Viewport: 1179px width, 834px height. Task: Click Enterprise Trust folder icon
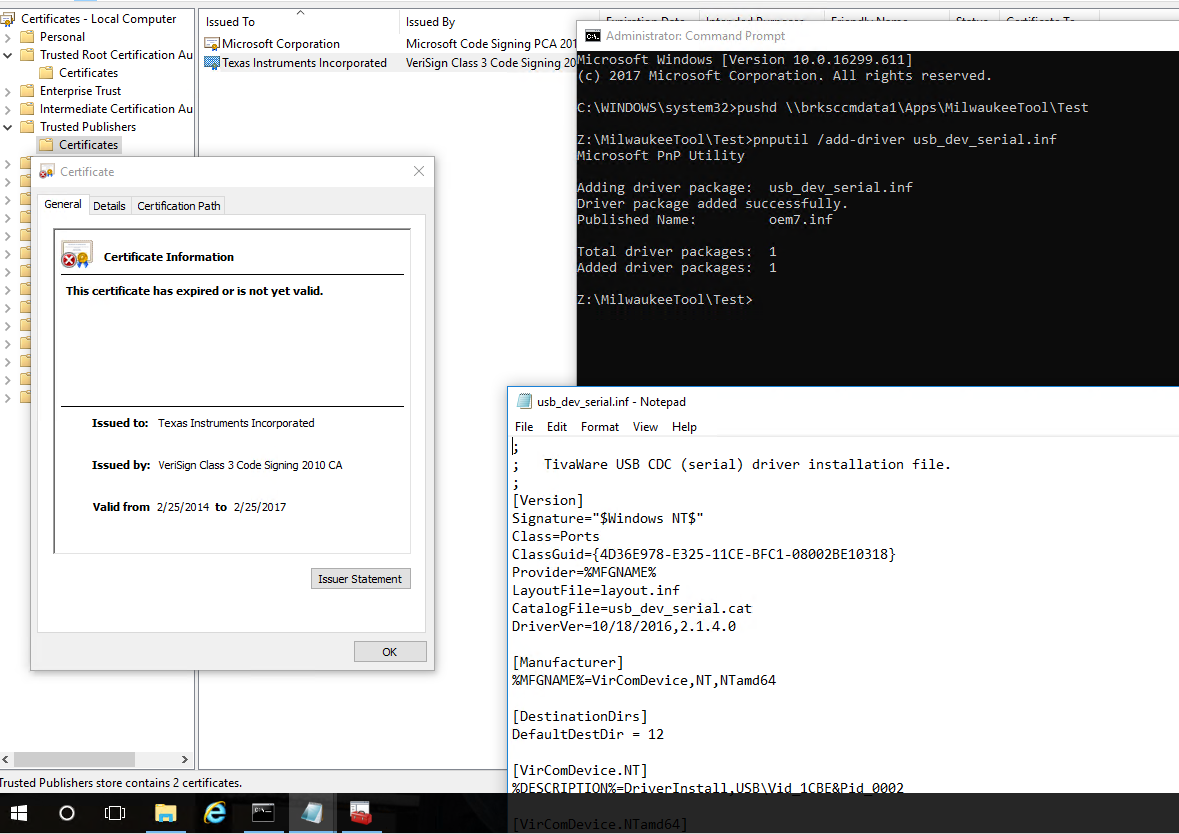(27, 91)
